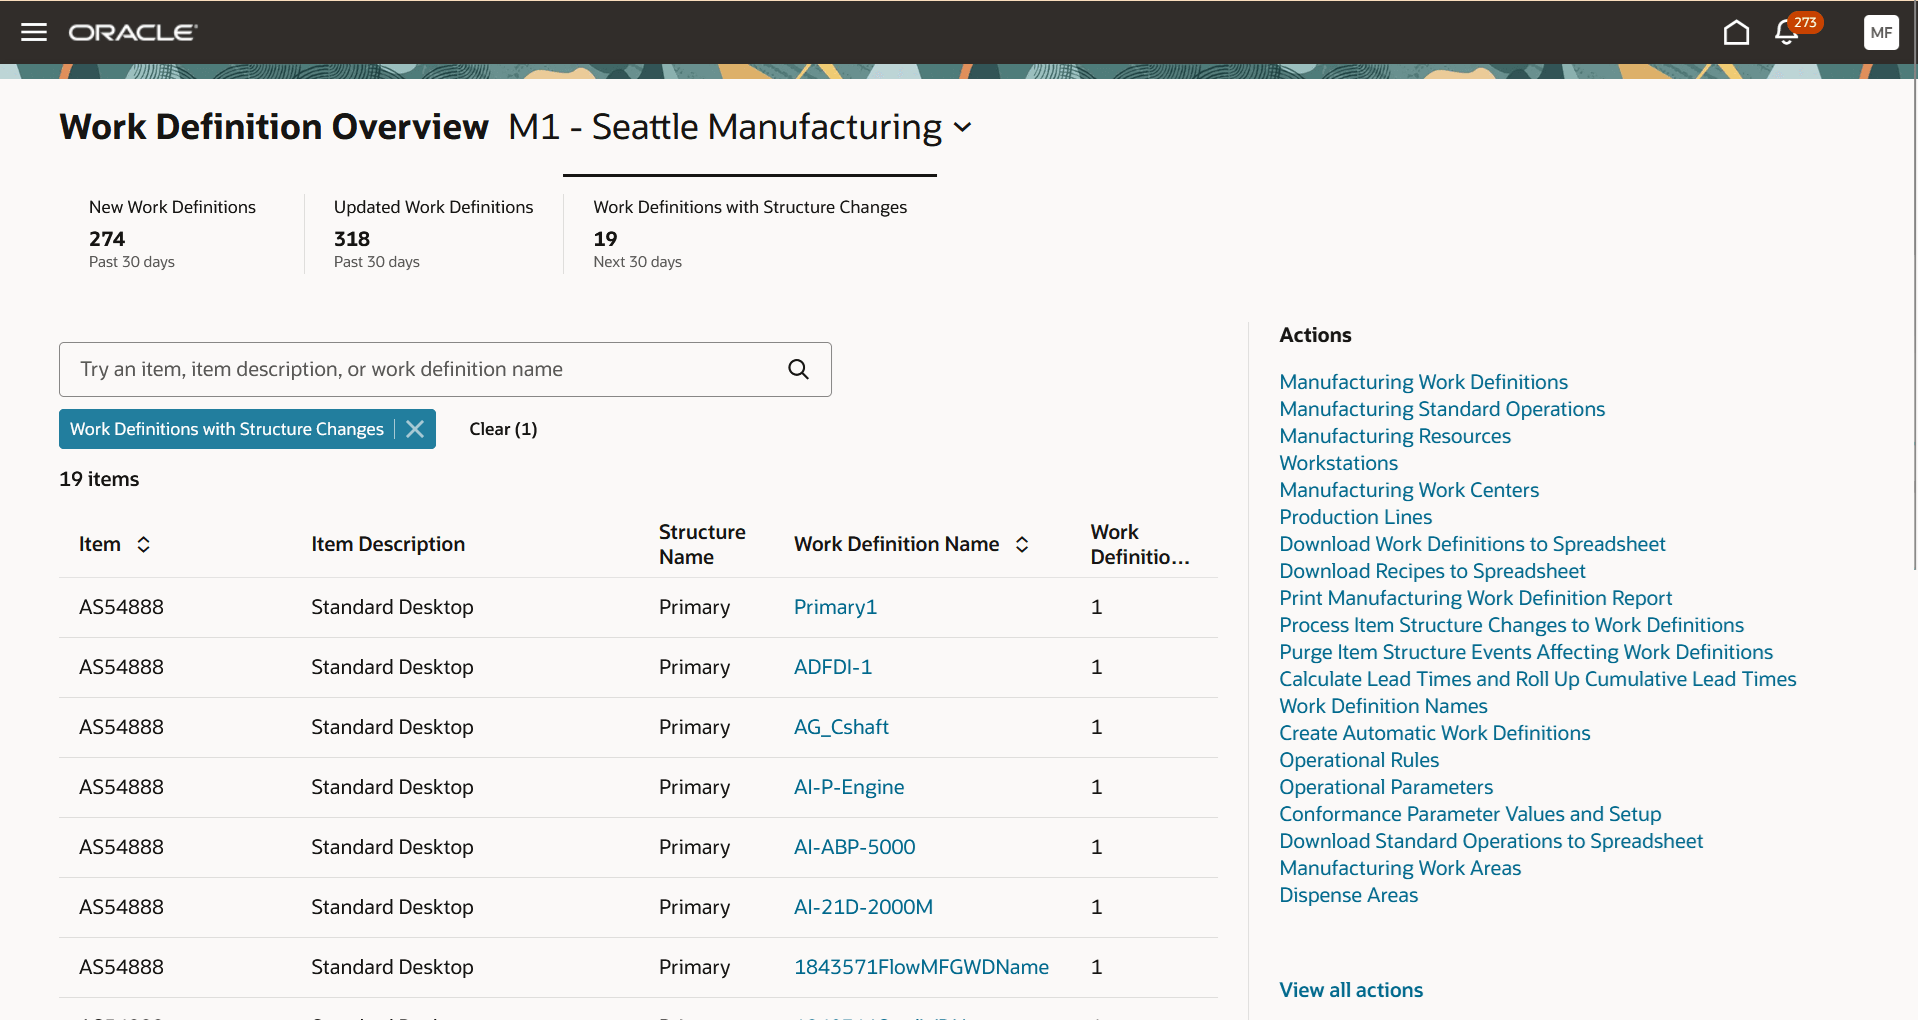Click View all actions link
Viewport: 1918px width, 1020px height.
point(1351,990)
